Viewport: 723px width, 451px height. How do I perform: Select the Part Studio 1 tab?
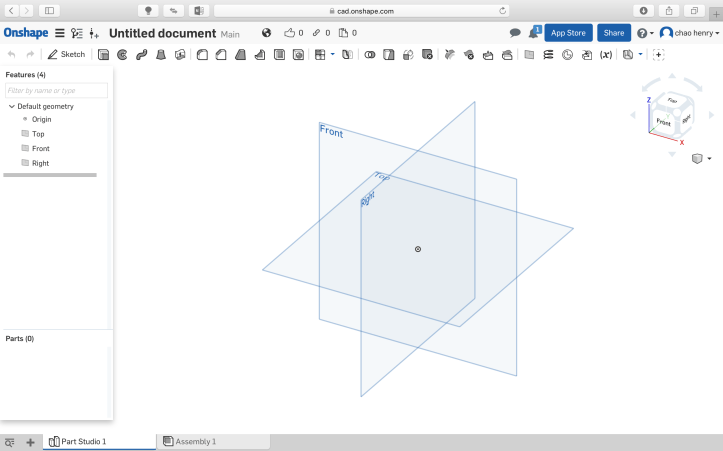pos(83,441)
